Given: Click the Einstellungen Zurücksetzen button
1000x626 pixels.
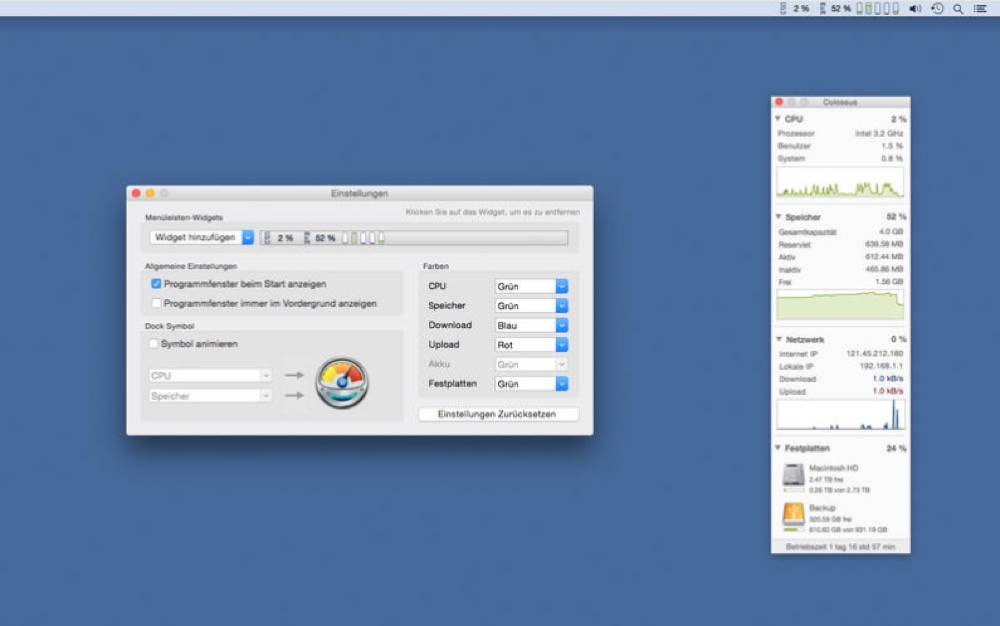Looking at the screenshot, I should point(498,414).
